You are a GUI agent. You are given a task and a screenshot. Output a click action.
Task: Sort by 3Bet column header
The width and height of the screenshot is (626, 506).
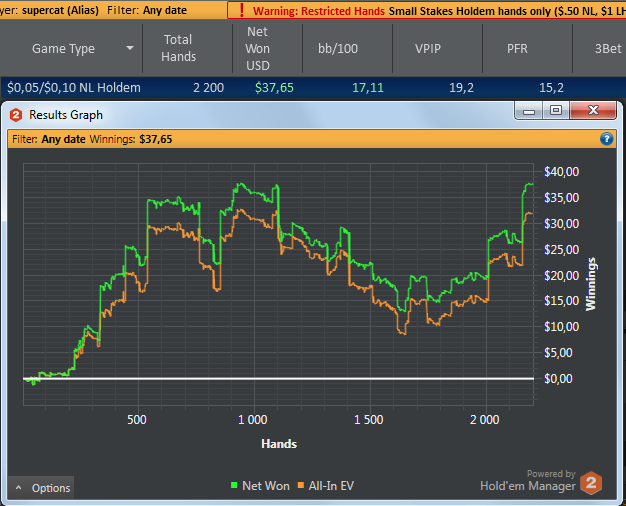pos(608,49)
